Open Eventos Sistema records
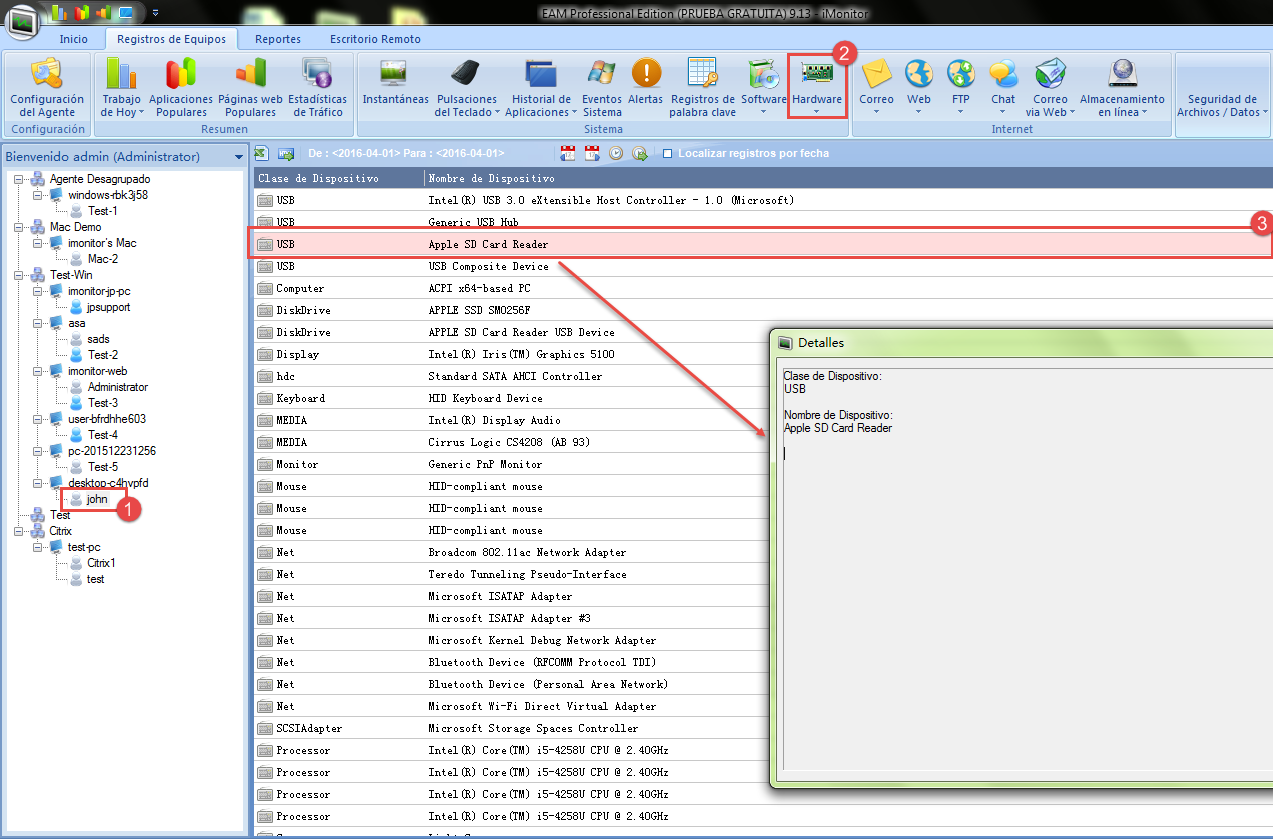This screenshot has width=1273, height=839. [602, 88]
